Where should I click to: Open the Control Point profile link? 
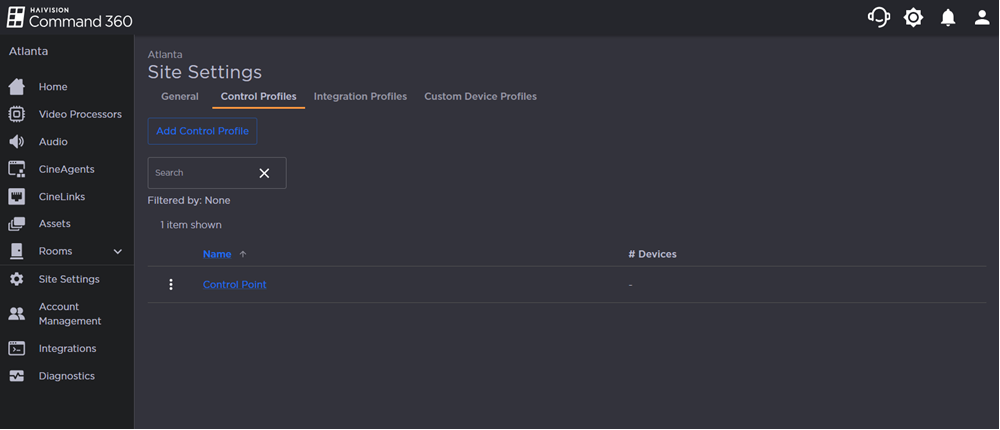(x=235, y=285)
